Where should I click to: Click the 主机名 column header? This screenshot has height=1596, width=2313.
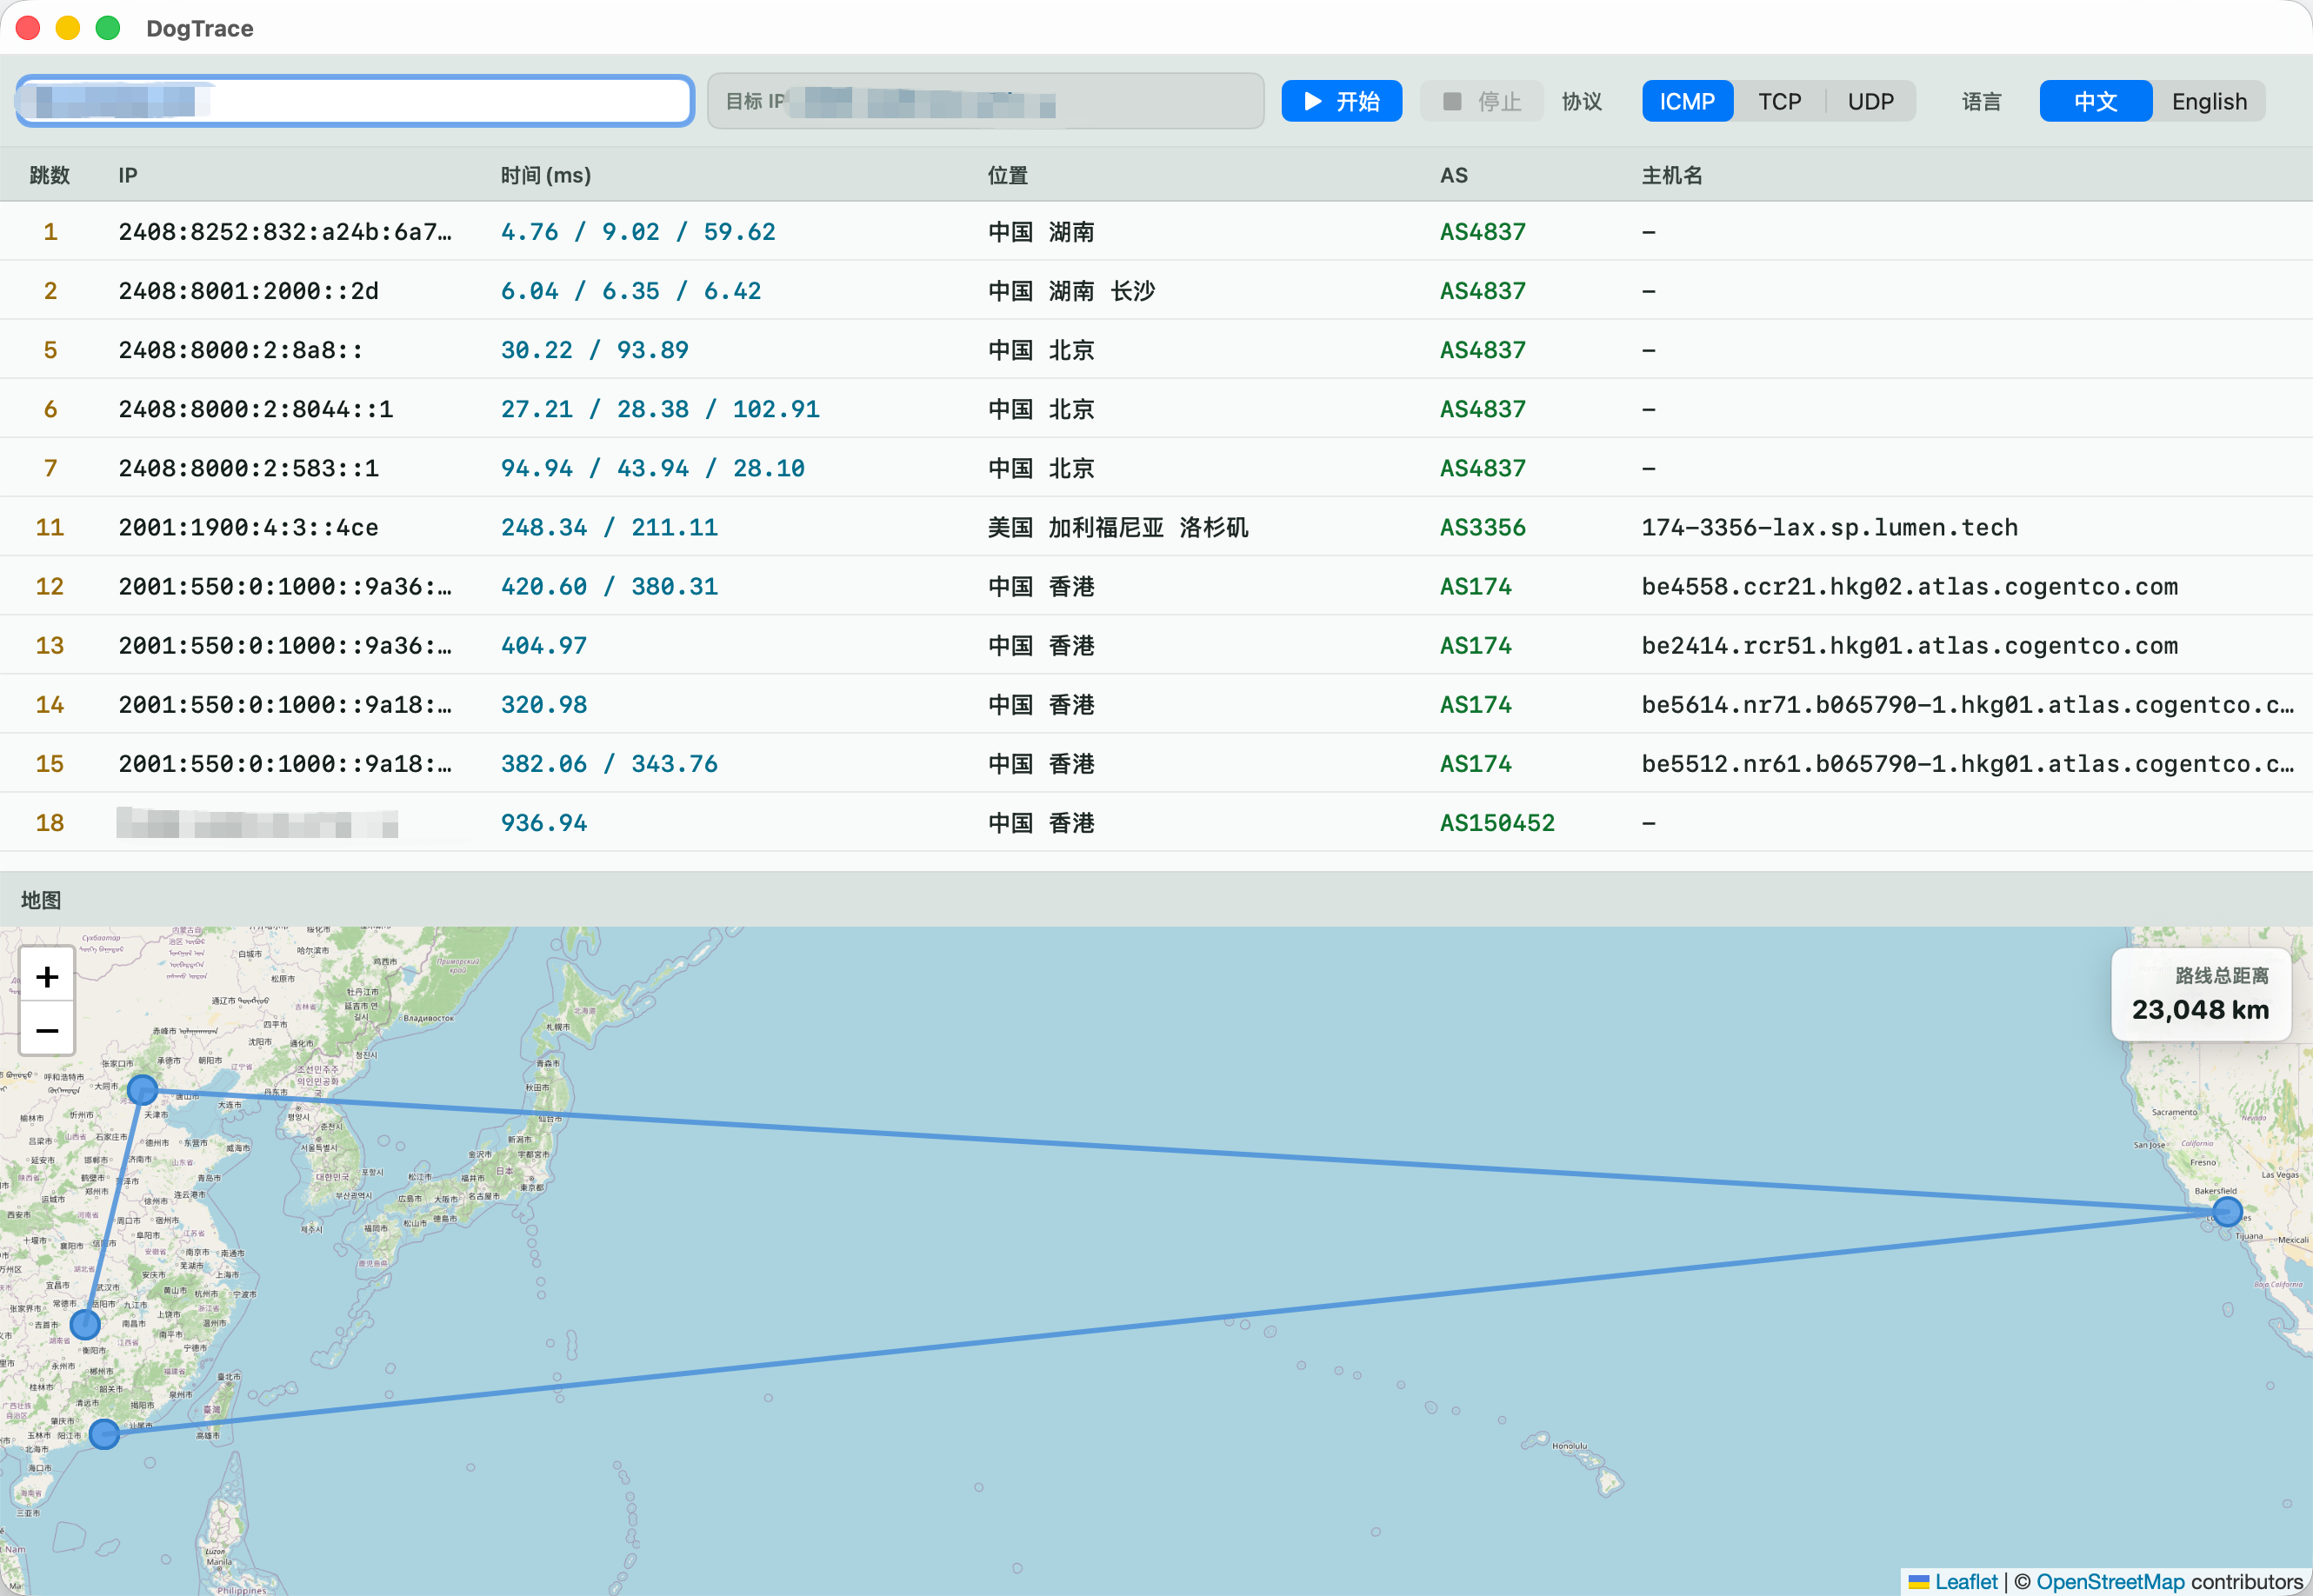[1672, 175]
